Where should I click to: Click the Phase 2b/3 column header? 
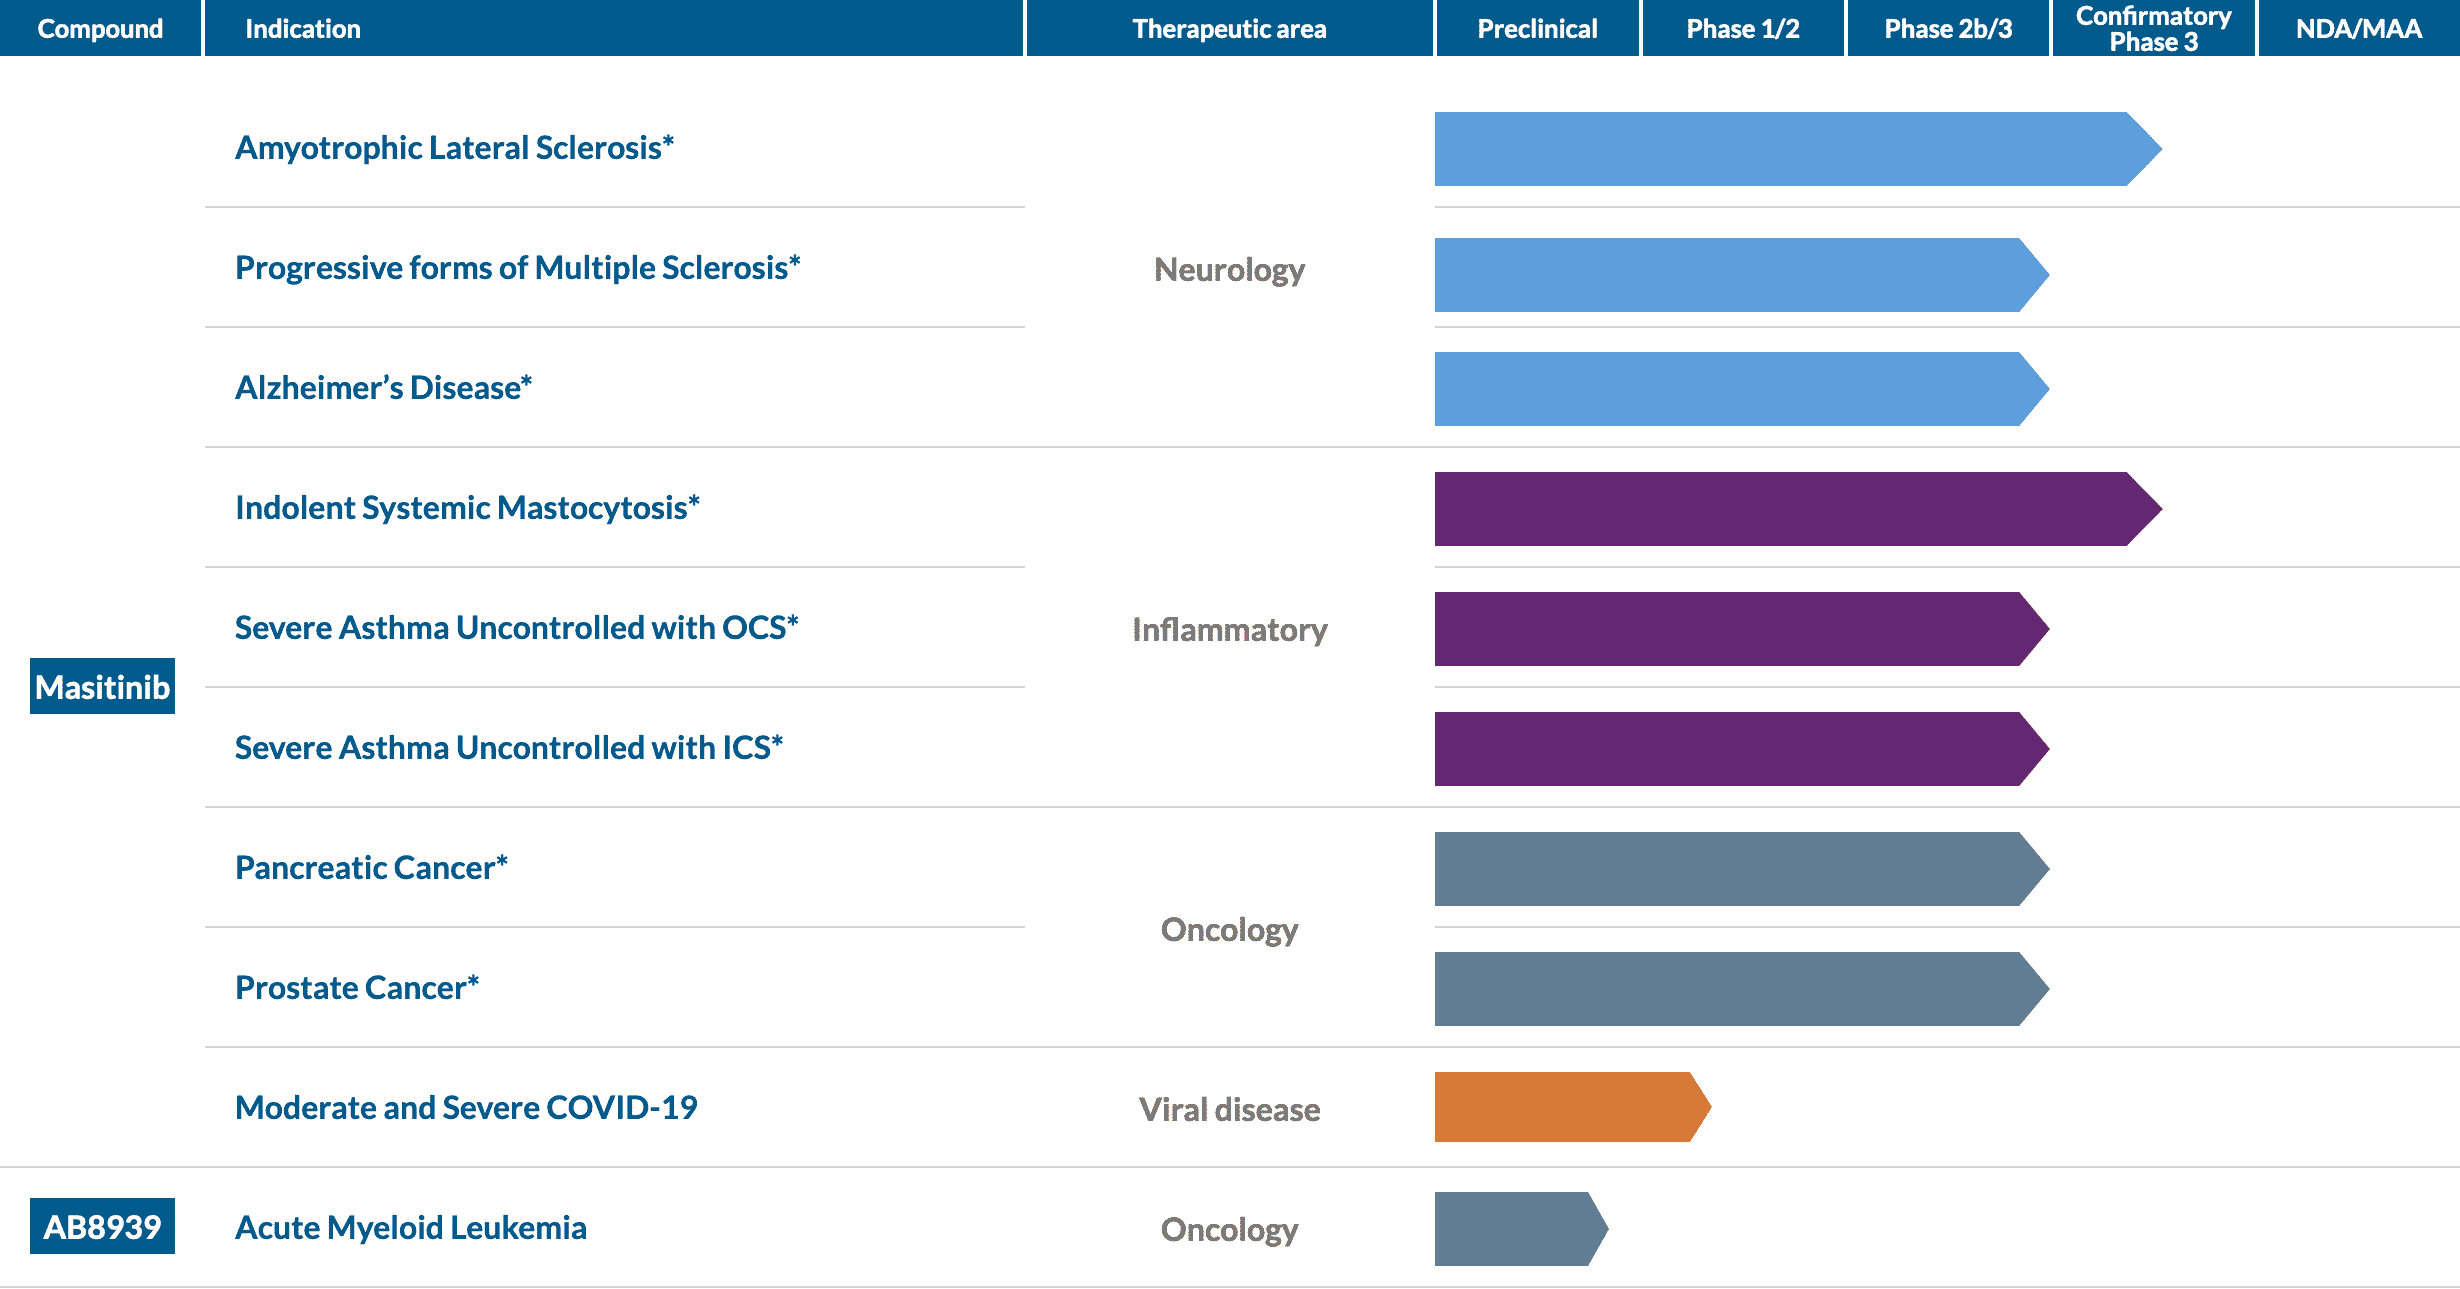1948,28
